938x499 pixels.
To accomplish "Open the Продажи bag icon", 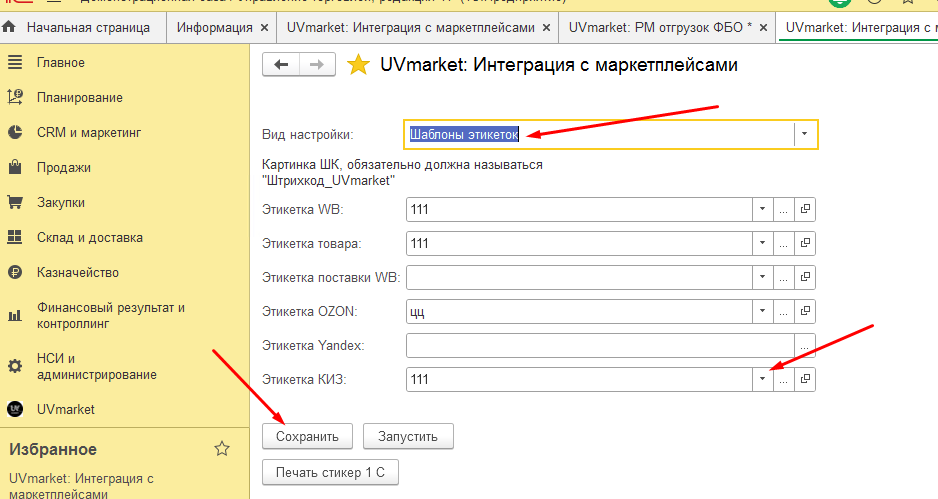I will pyautogui.click(x=15, y=167).
